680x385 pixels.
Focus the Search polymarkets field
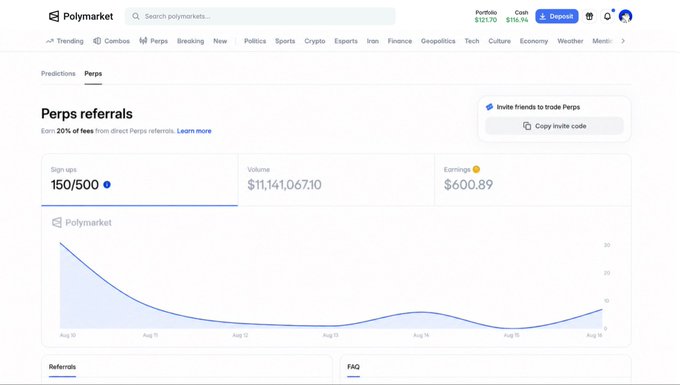coord(260,16)
